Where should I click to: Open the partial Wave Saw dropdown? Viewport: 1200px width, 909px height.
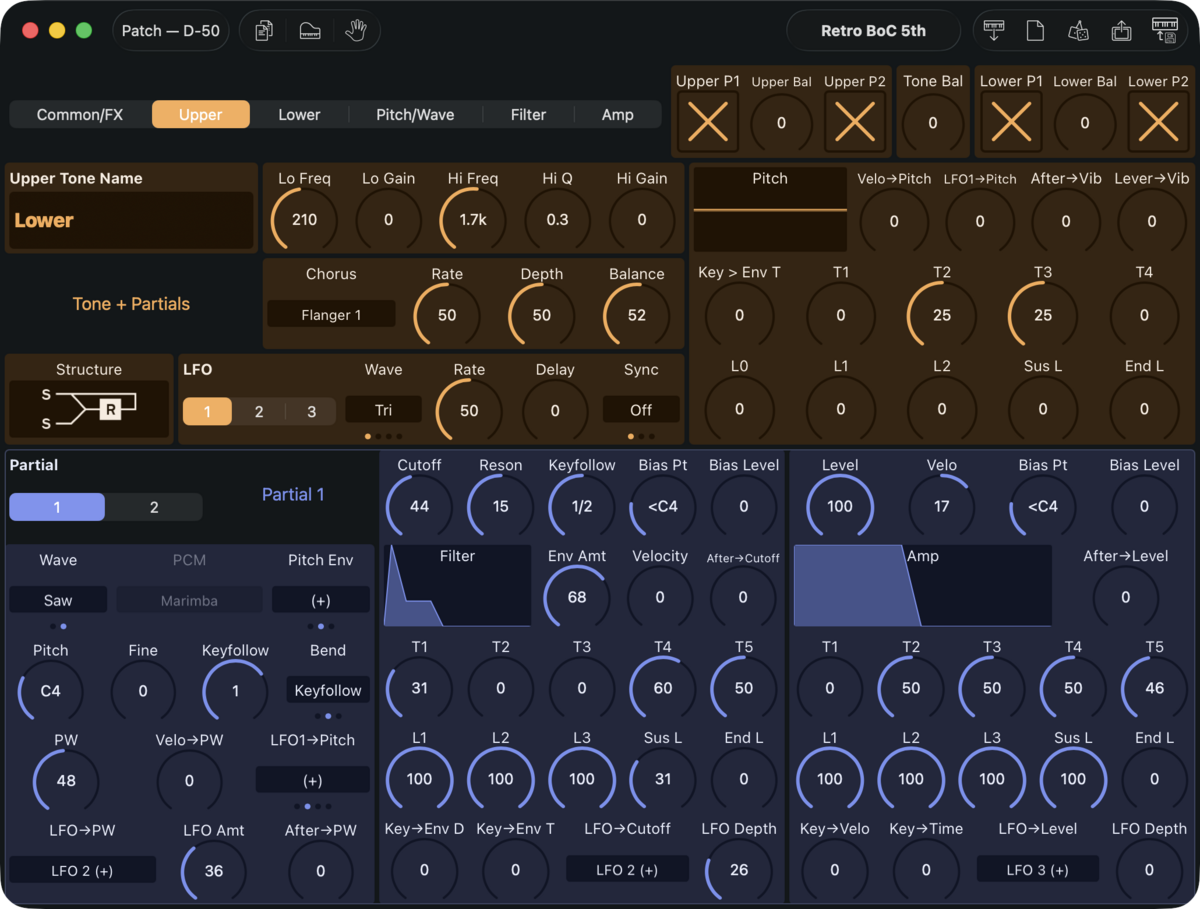(x=58, y=600)
